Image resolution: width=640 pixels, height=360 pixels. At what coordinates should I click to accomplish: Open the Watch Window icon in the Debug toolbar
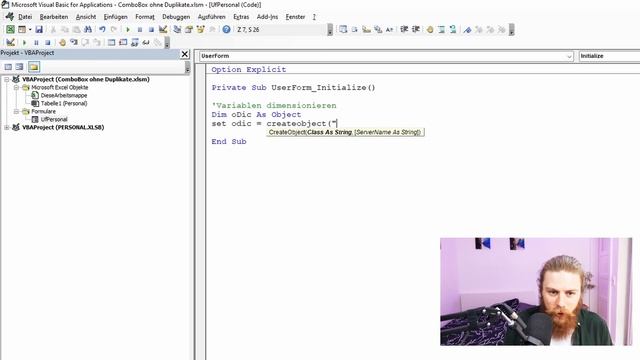click(x=134, y=42)
